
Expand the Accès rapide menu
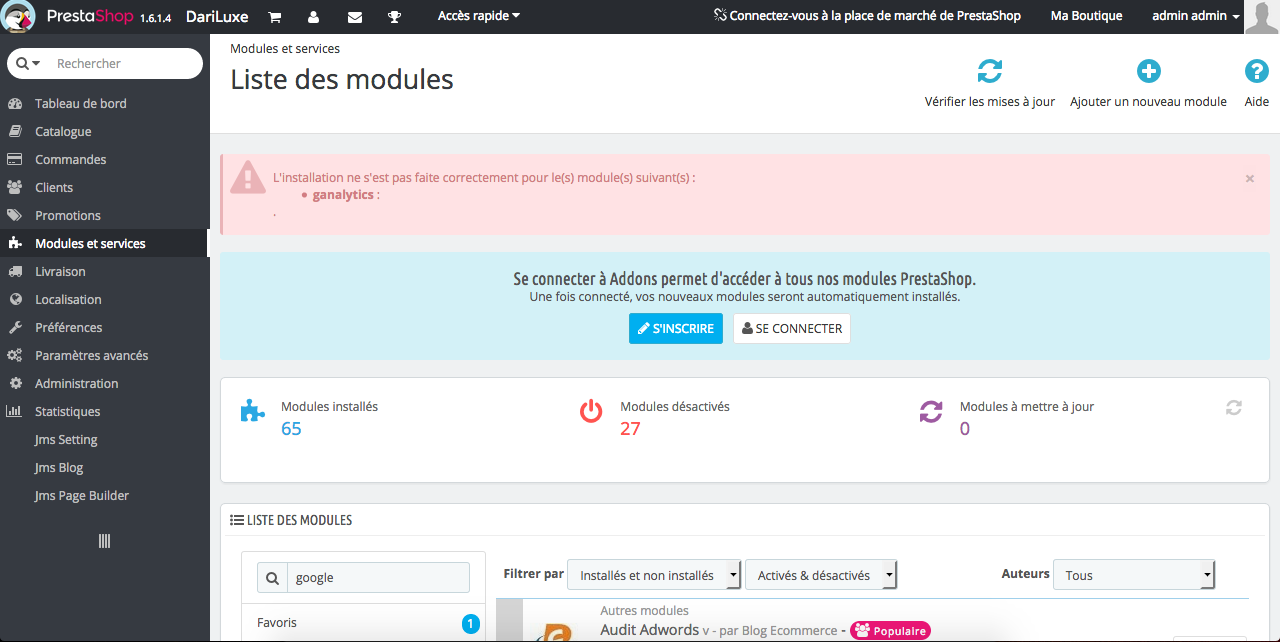[479, 16]
